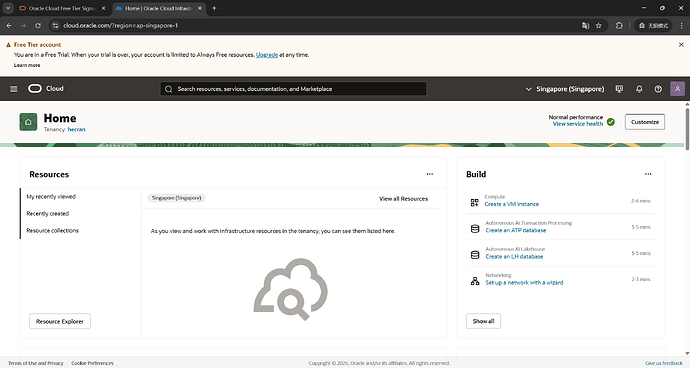Open the Singapore region dropdown
This screenshot has width=690, height=368.
(565, 89)
